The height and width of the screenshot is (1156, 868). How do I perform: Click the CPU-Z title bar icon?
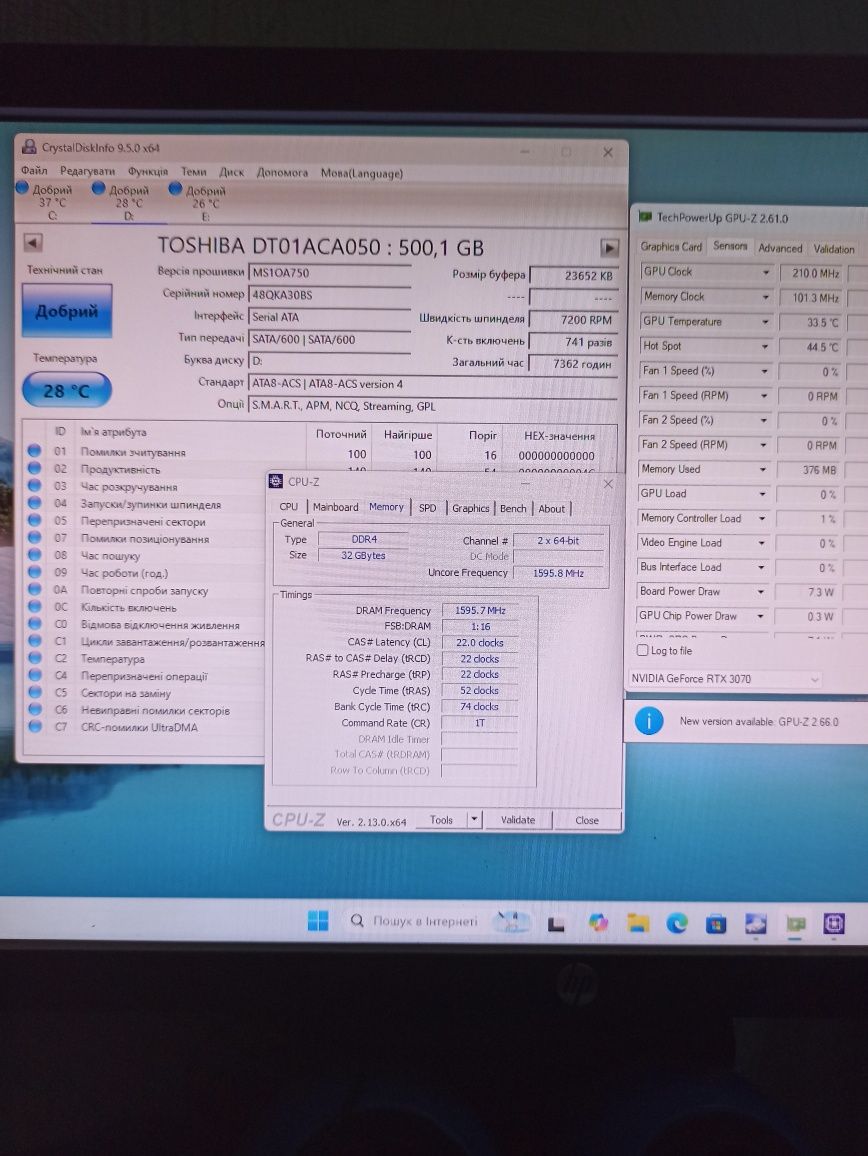click(276, 481)
